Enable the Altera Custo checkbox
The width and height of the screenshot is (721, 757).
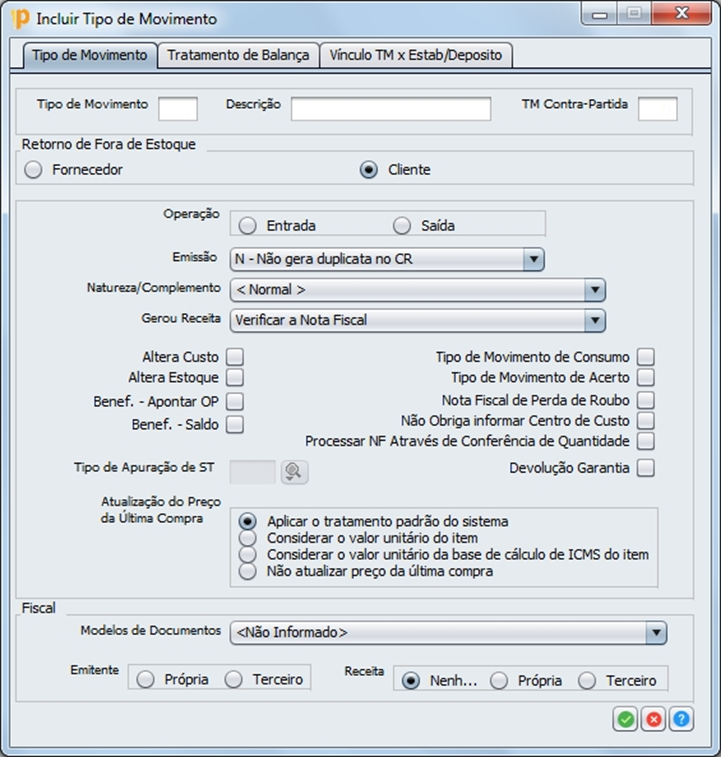coord(235,357)
